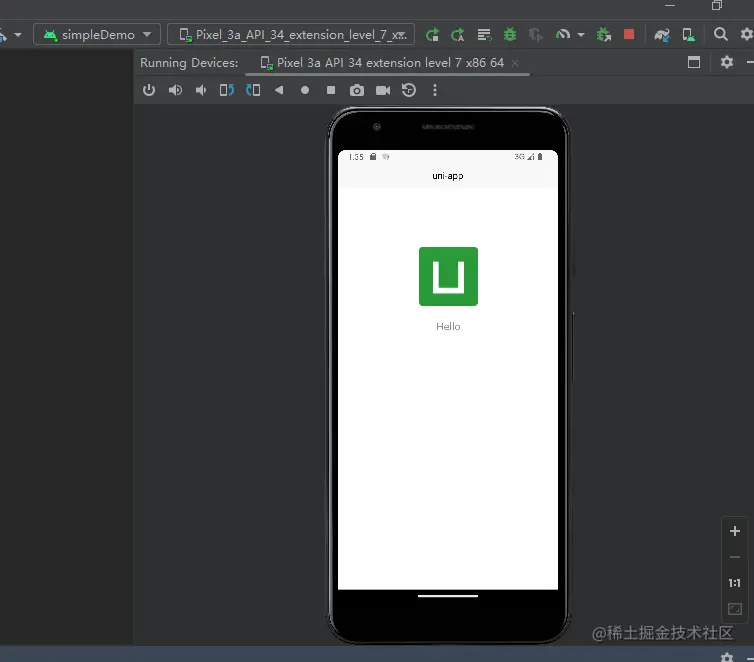Expand the profiler options dropdown arrow
The width and height of the screenshot is (754, 662).
click(x=581, y=35)
